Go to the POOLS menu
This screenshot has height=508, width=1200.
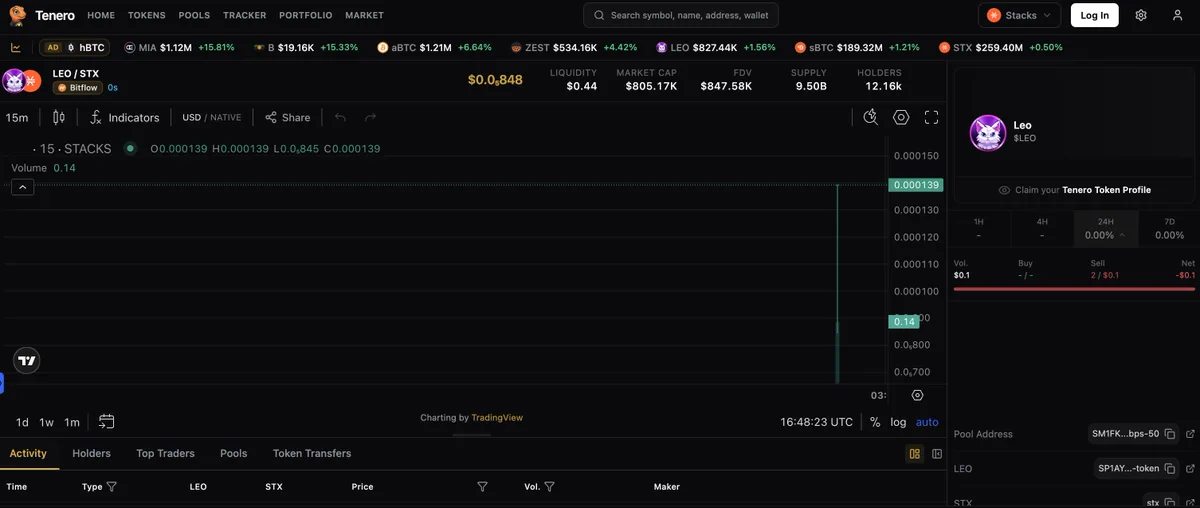click(x=194, y=16)
